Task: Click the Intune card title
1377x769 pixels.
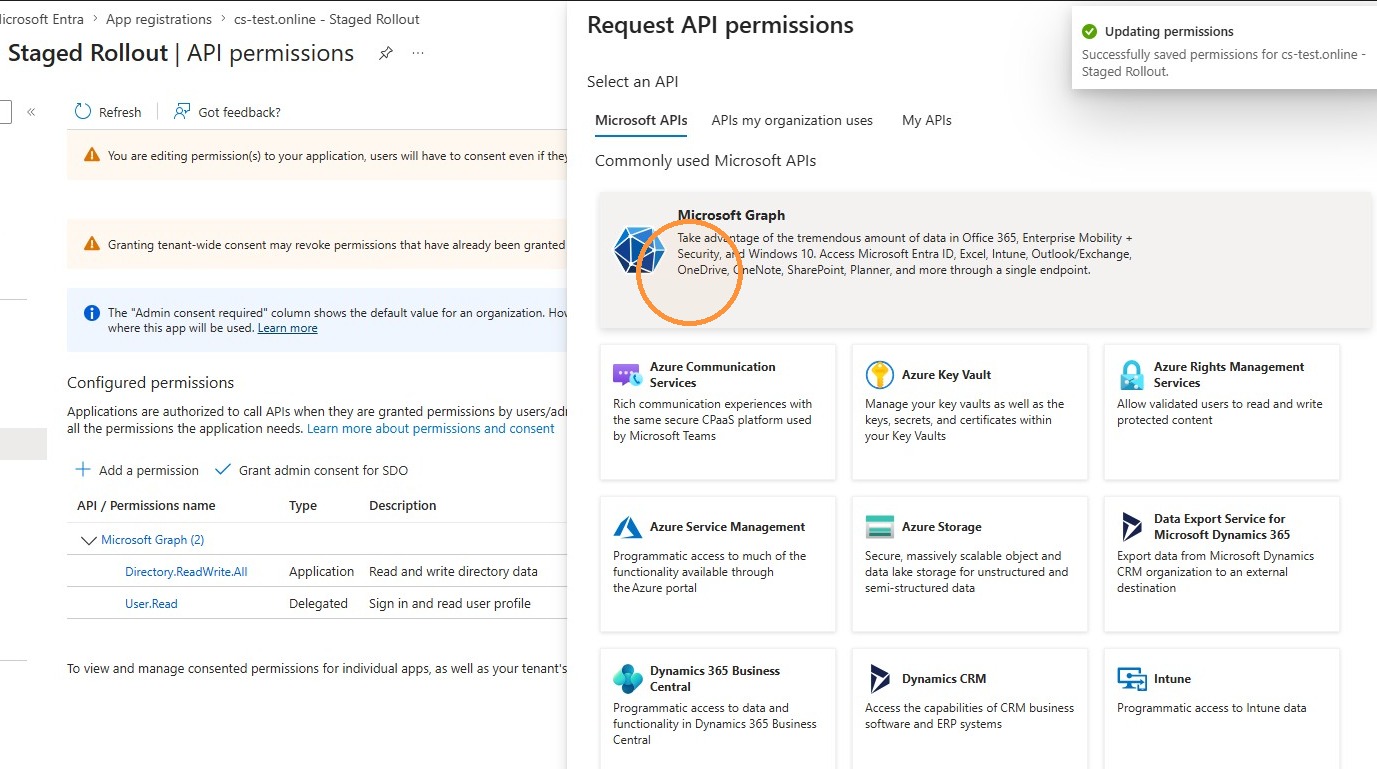Action: click(1172, 679)
